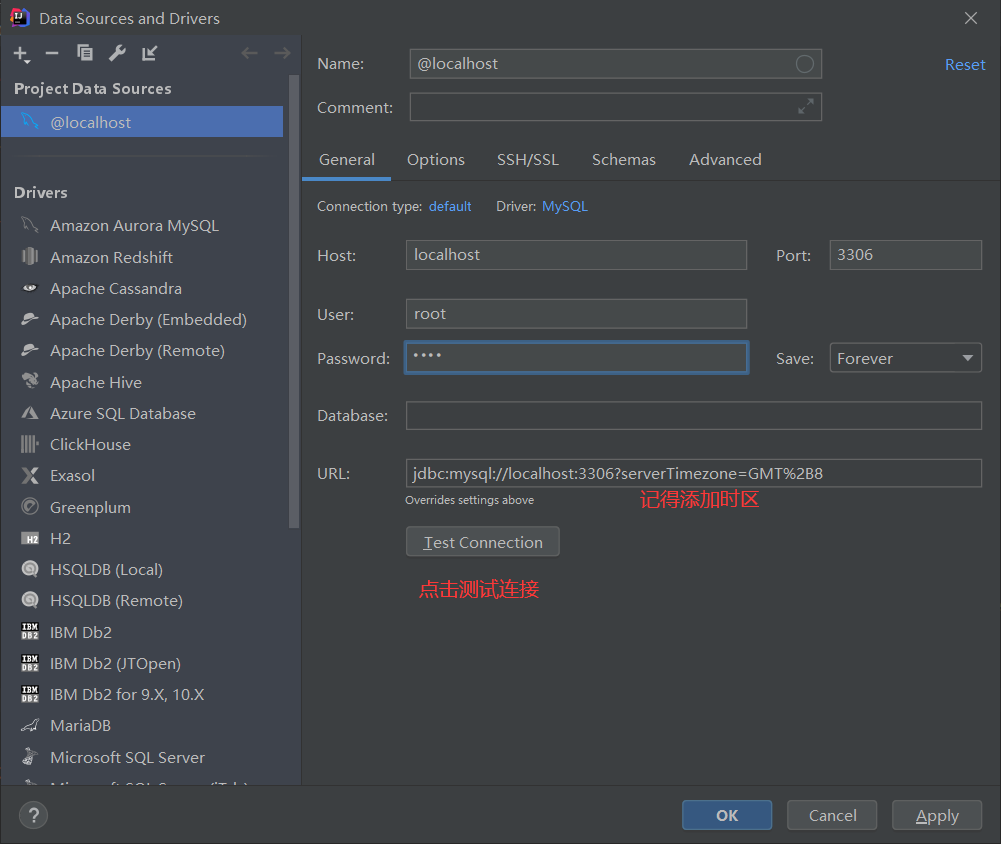The image size is (1001, 844).
Task: Focus the Password field
Action: 576,358
